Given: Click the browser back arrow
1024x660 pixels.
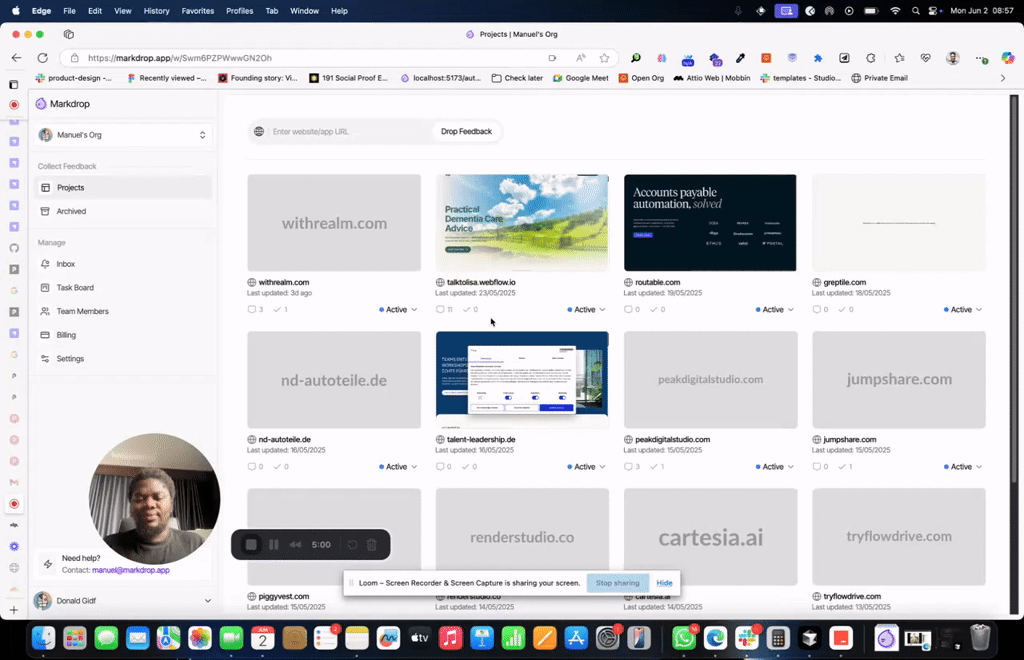Looking at the screenshot, I should [x=16, y=57].
